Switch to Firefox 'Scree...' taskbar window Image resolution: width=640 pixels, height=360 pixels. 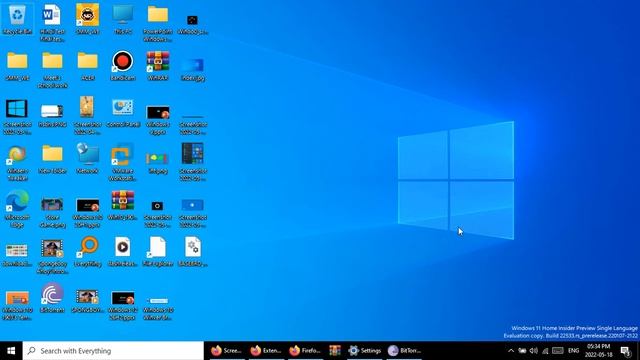point(226,351)
